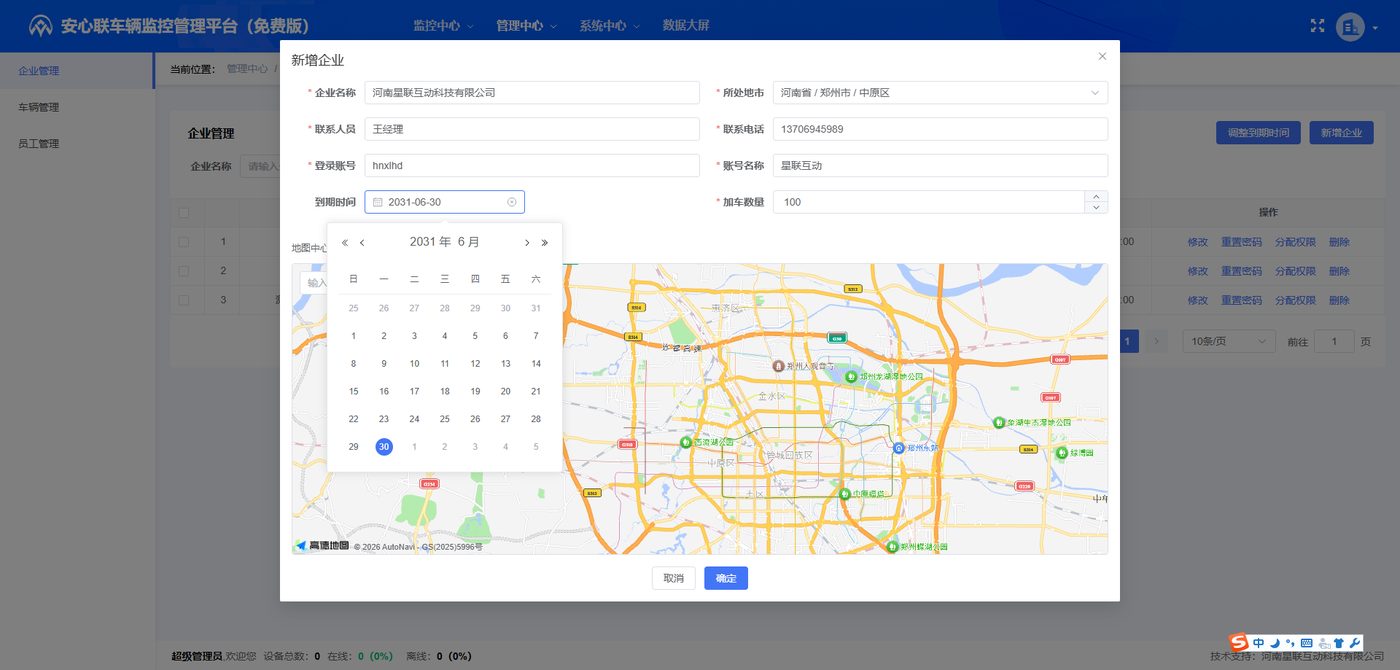Open the user menu arrow beside avatar

click(1375, 27)
